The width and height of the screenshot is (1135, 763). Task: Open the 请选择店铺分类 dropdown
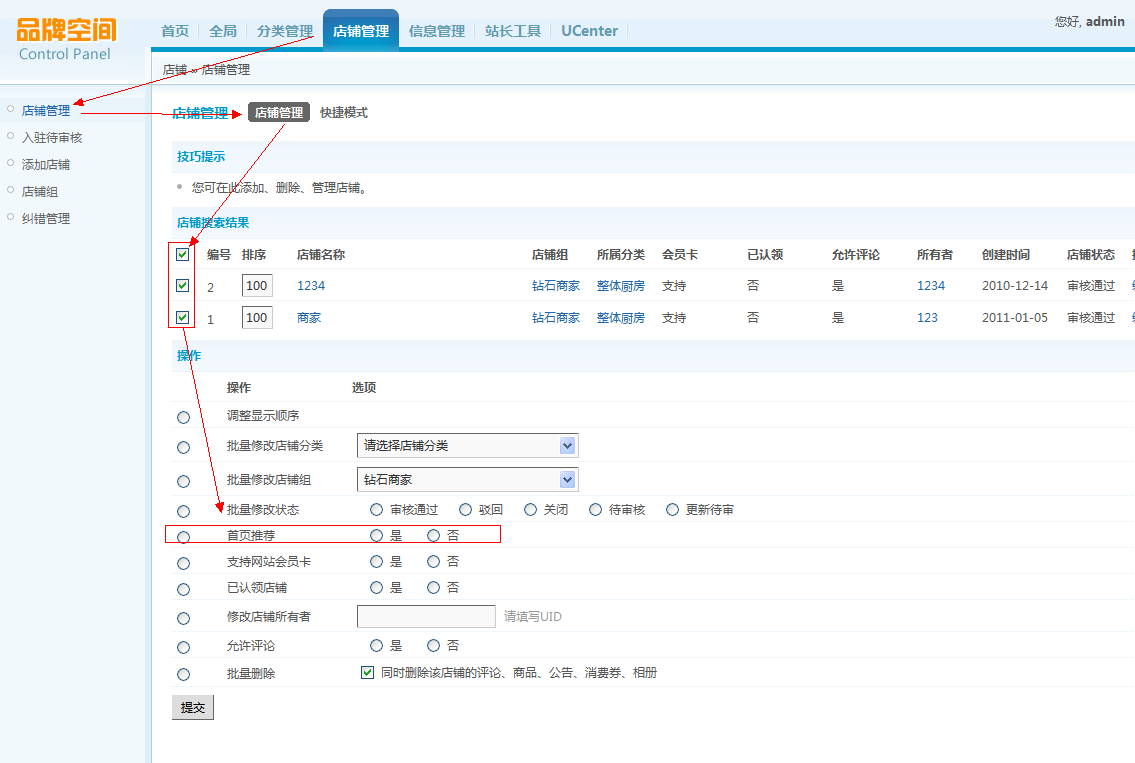coord(467,446)
